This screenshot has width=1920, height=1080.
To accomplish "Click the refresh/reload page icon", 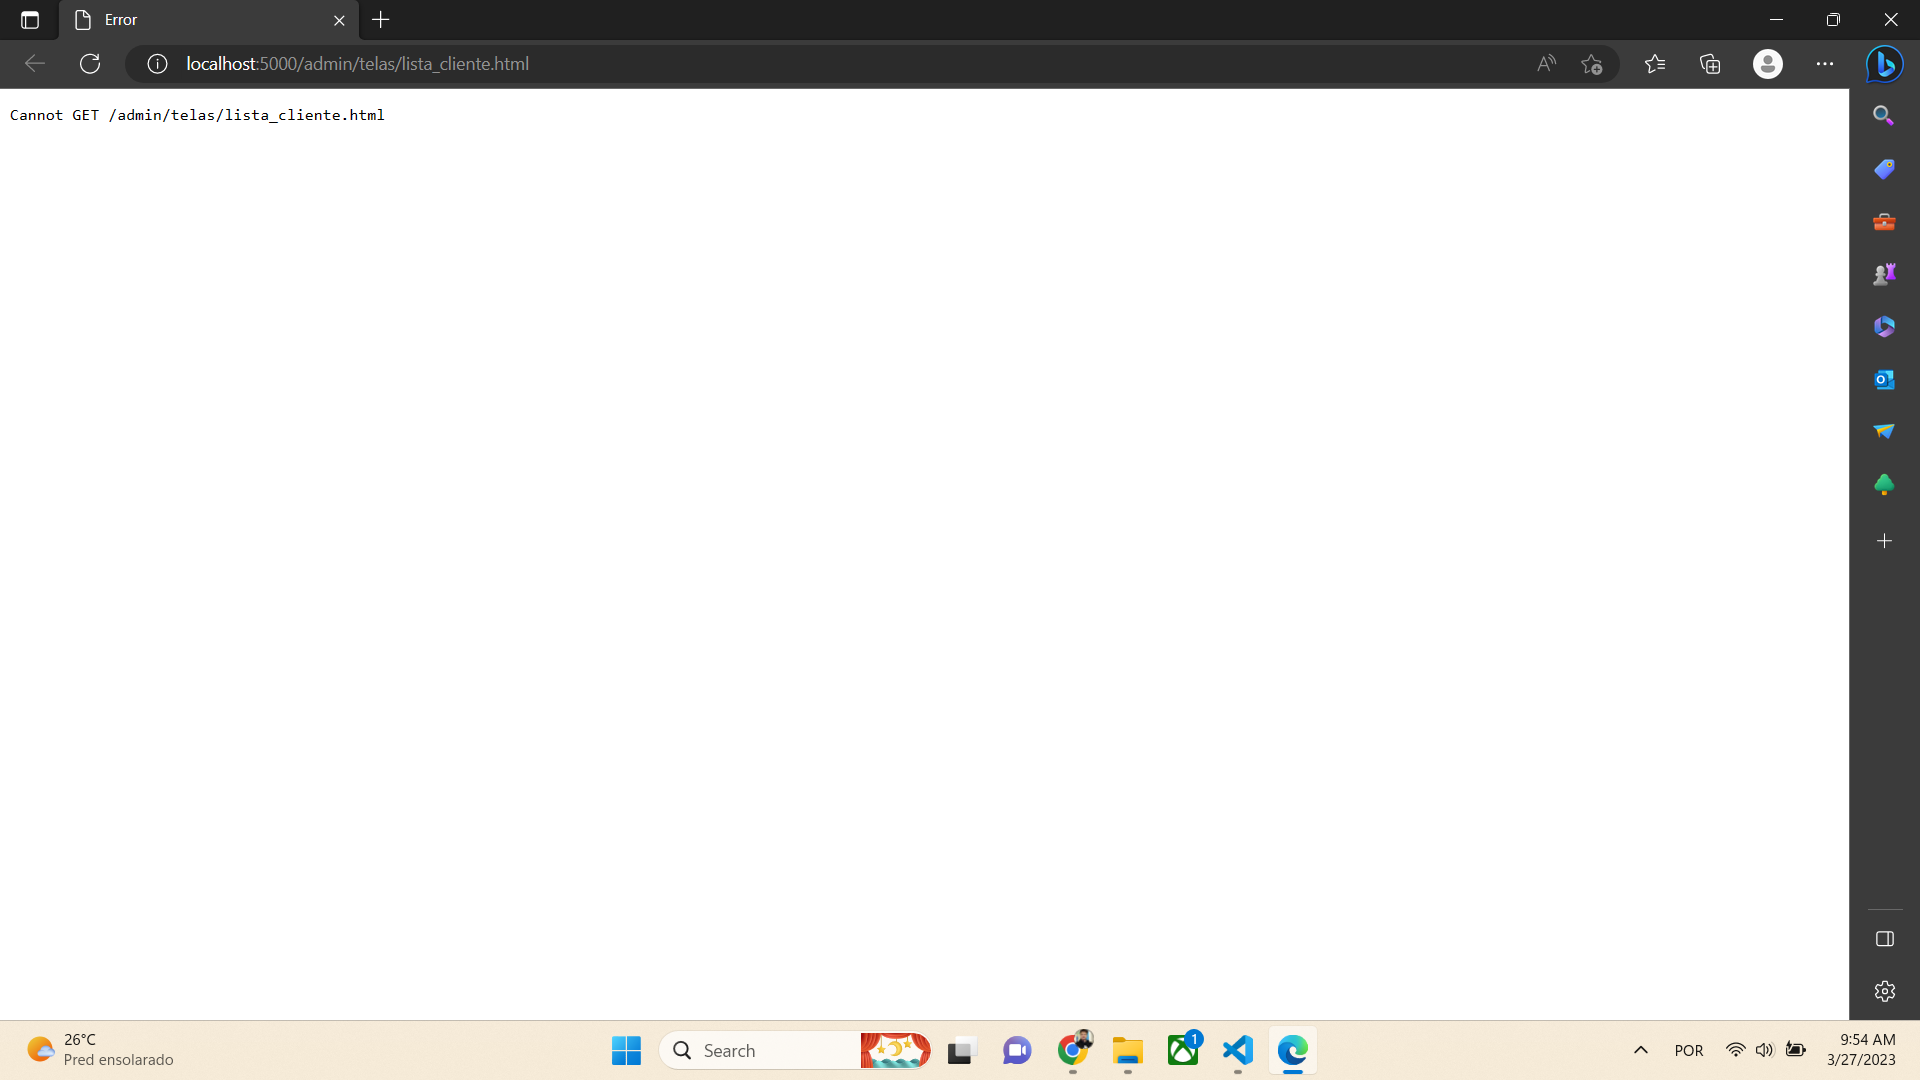I will (x=88, y=63).
